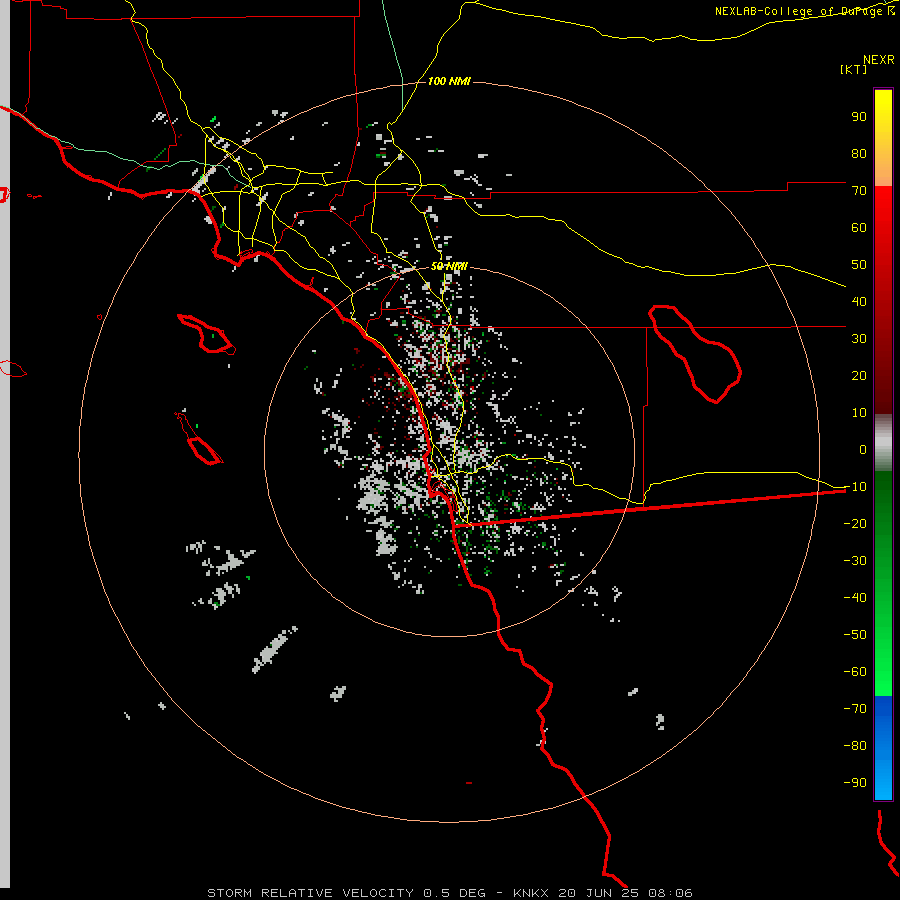Screen dimensions: 900x900
Task: Click the 70 knot scale value
Action: tap(859, 191)
